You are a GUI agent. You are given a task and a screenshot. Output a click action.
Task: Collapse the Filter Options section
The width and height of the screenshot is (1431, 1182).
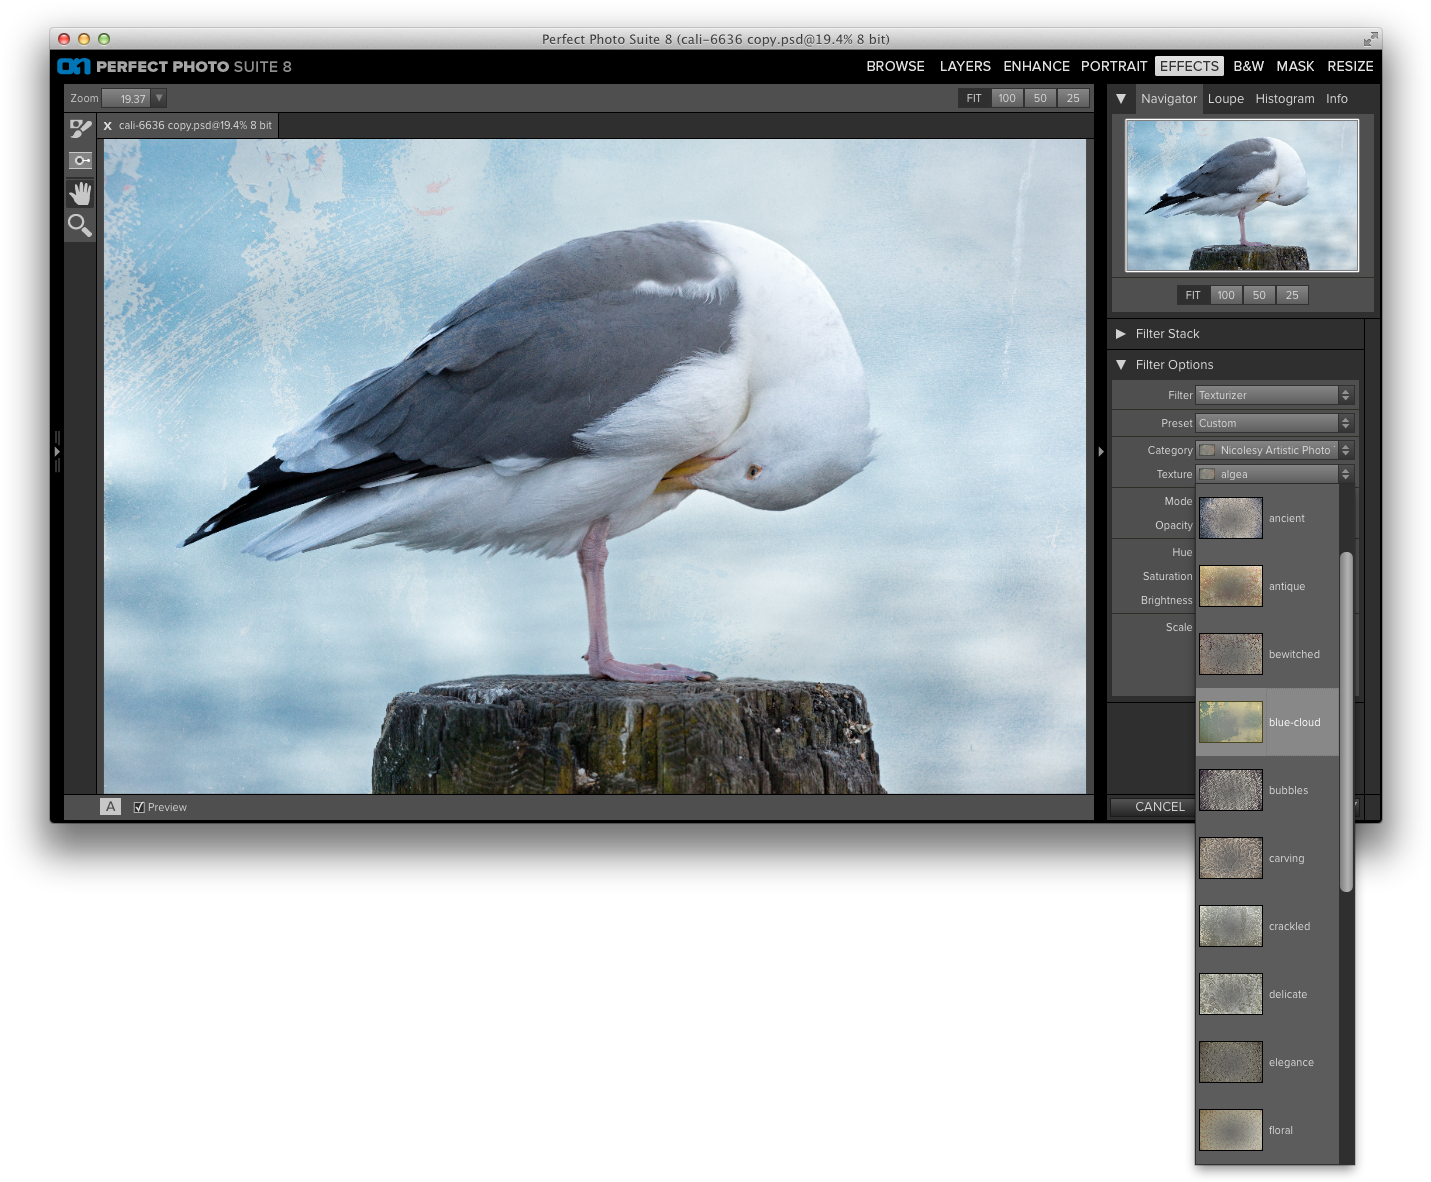tap(1121, 365)
